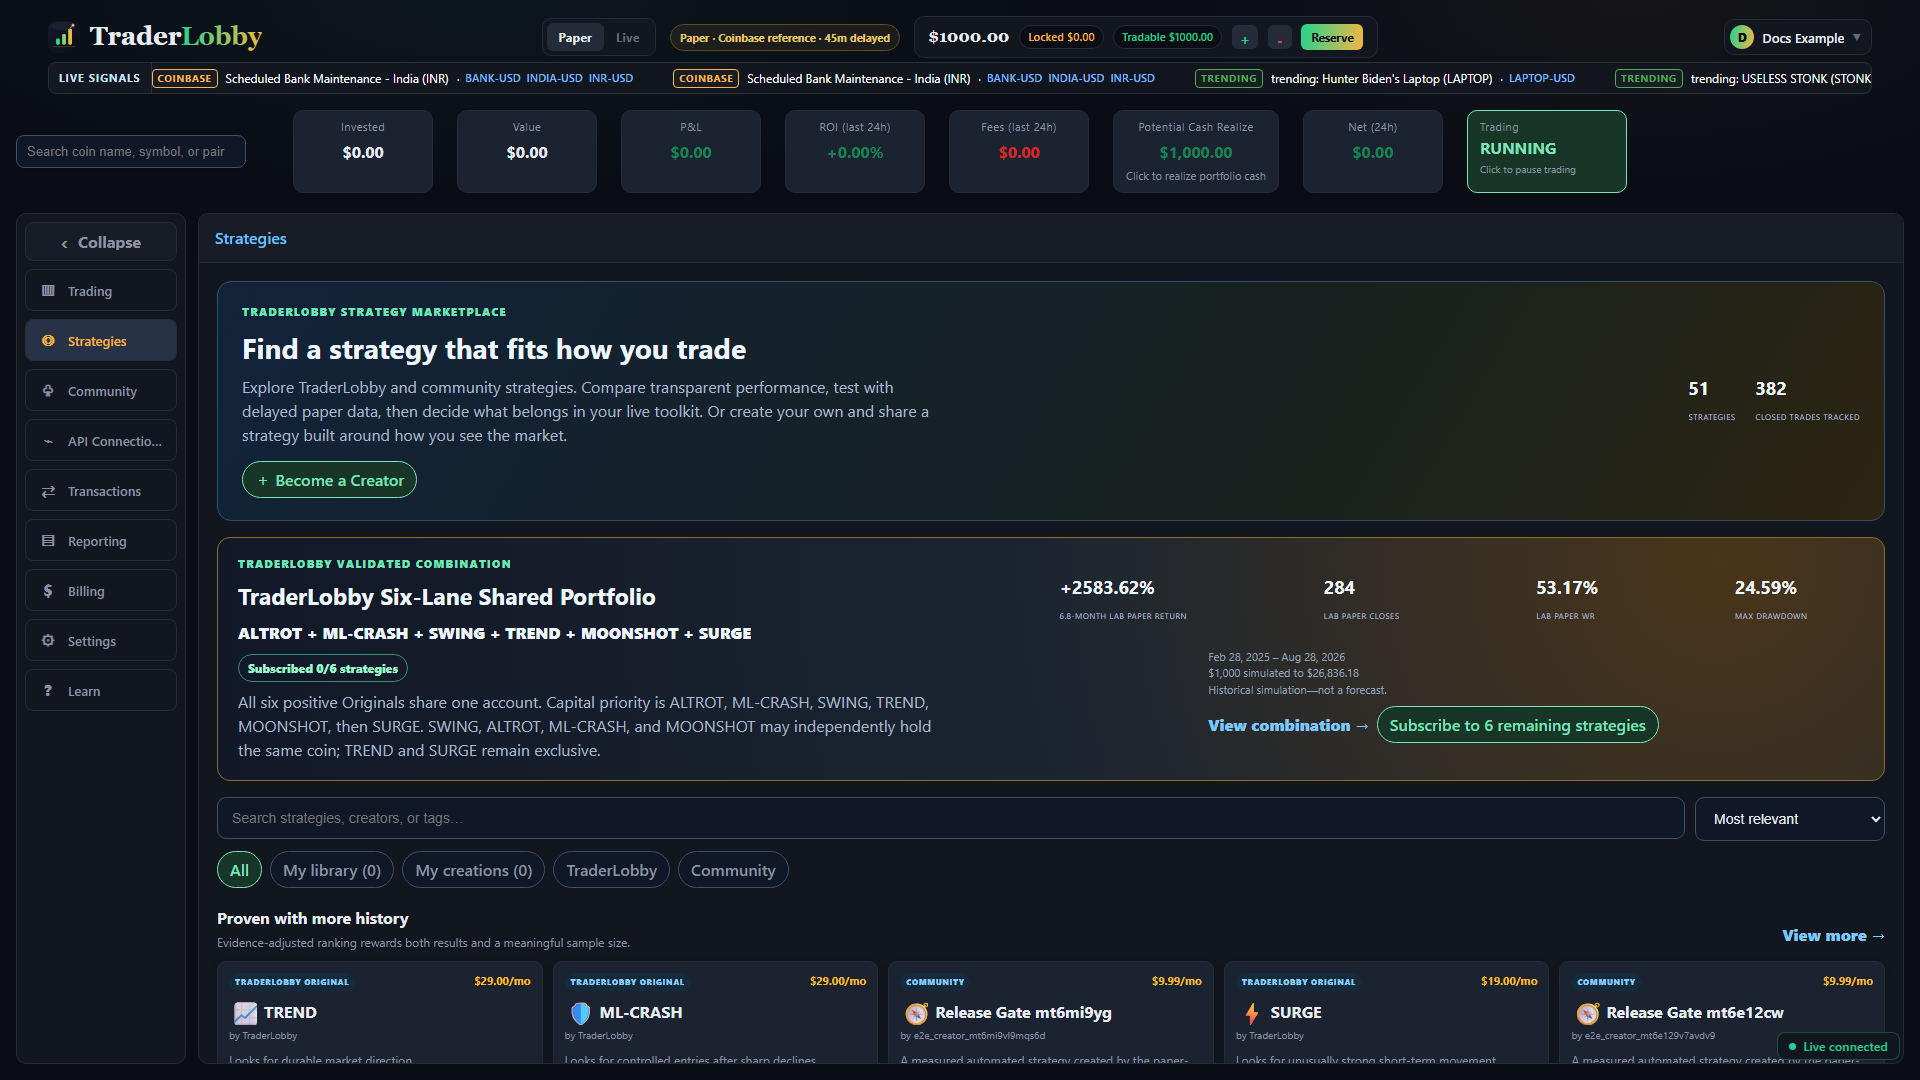This screenshot has width=1920, height=1080.
Task: Focus the coin name search field
Action: click(x=131, y=151)
